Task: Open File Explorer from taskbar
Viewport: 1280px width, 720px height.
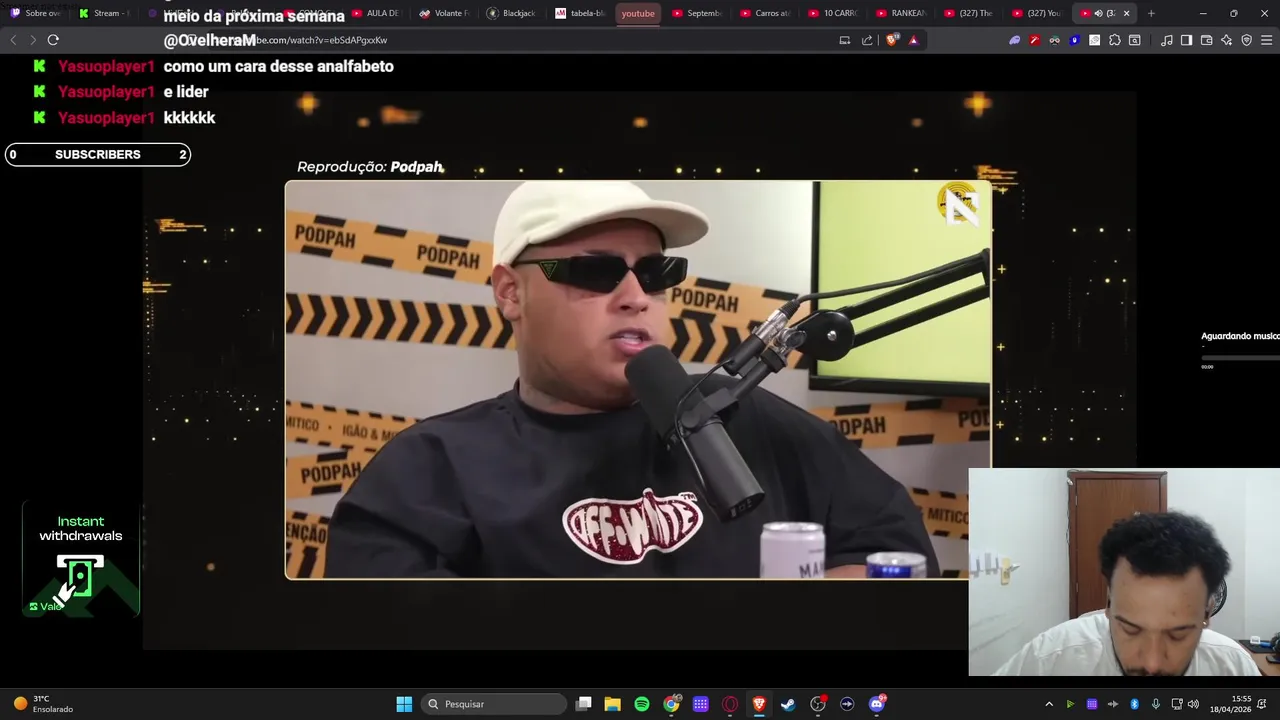Action: 613,704
